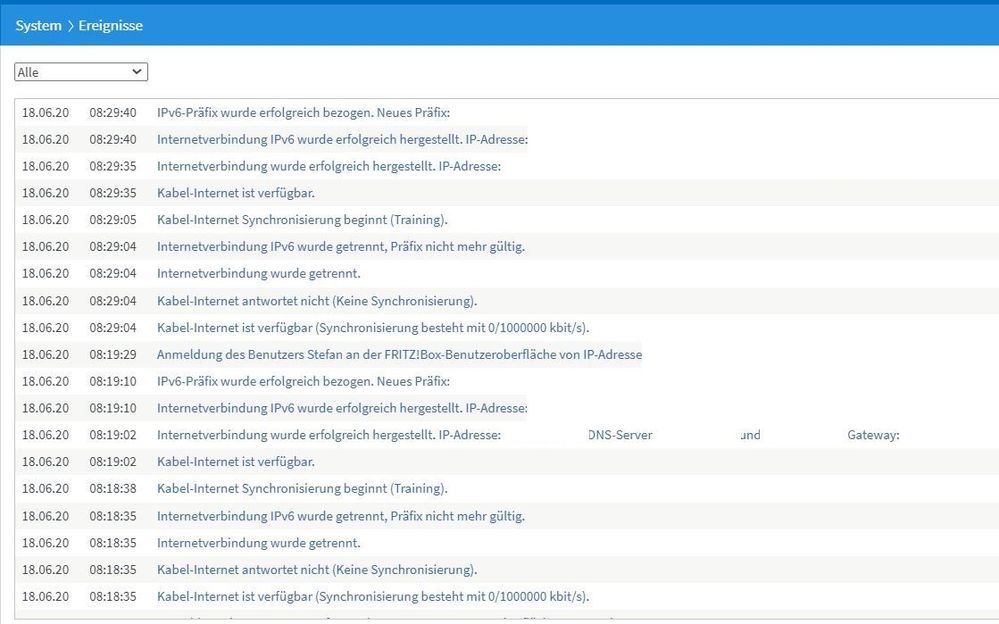Image resolution: width=999 pixels, height=624 pixels.
Task: Select the 08:29:04 Internetverbindung IPv6 wurde getrennt message
Action: [x=341, y=247]
